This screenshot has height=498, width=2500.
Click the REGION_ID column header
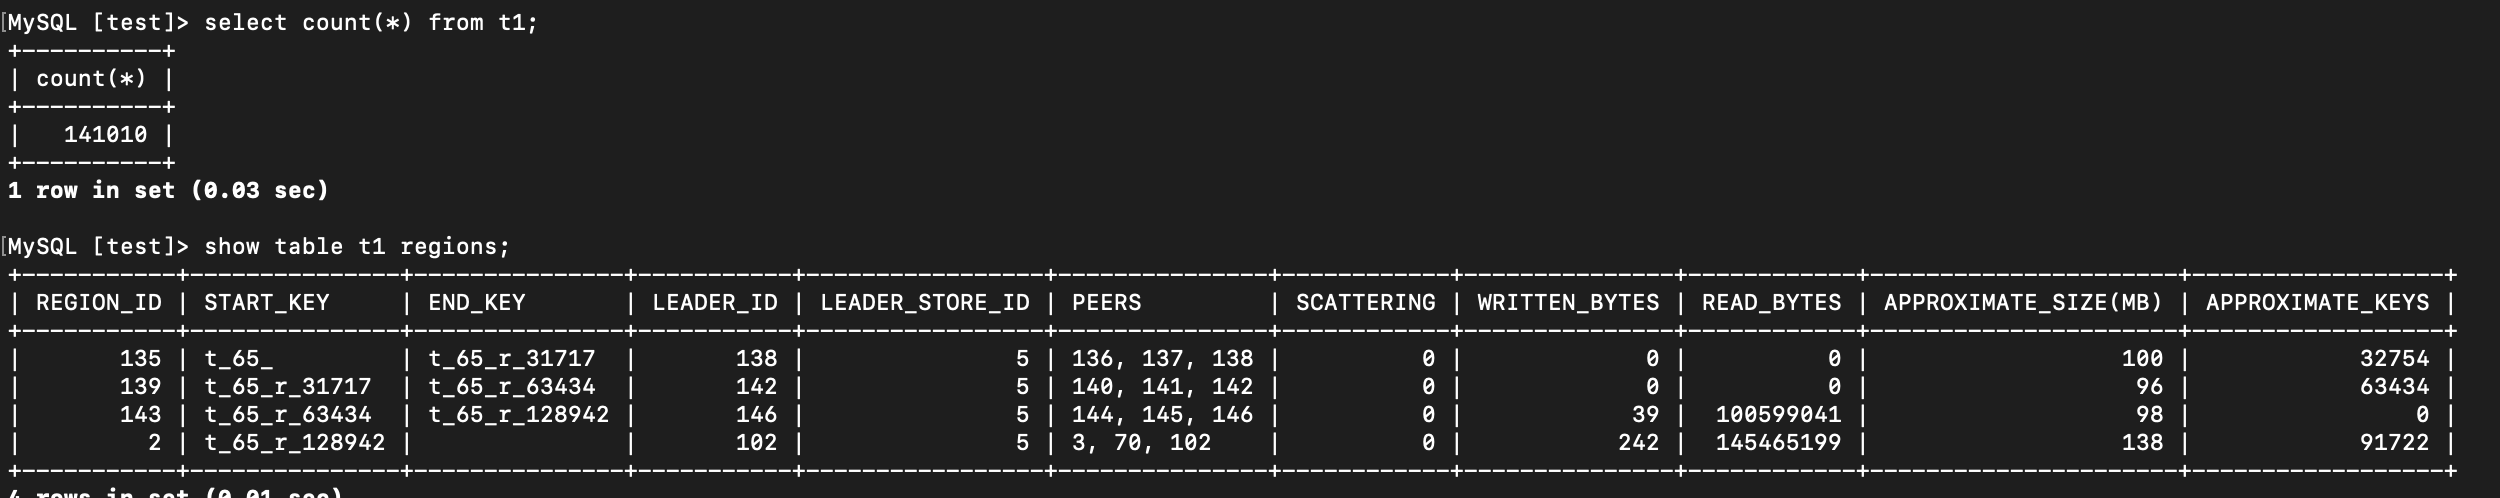98,303
